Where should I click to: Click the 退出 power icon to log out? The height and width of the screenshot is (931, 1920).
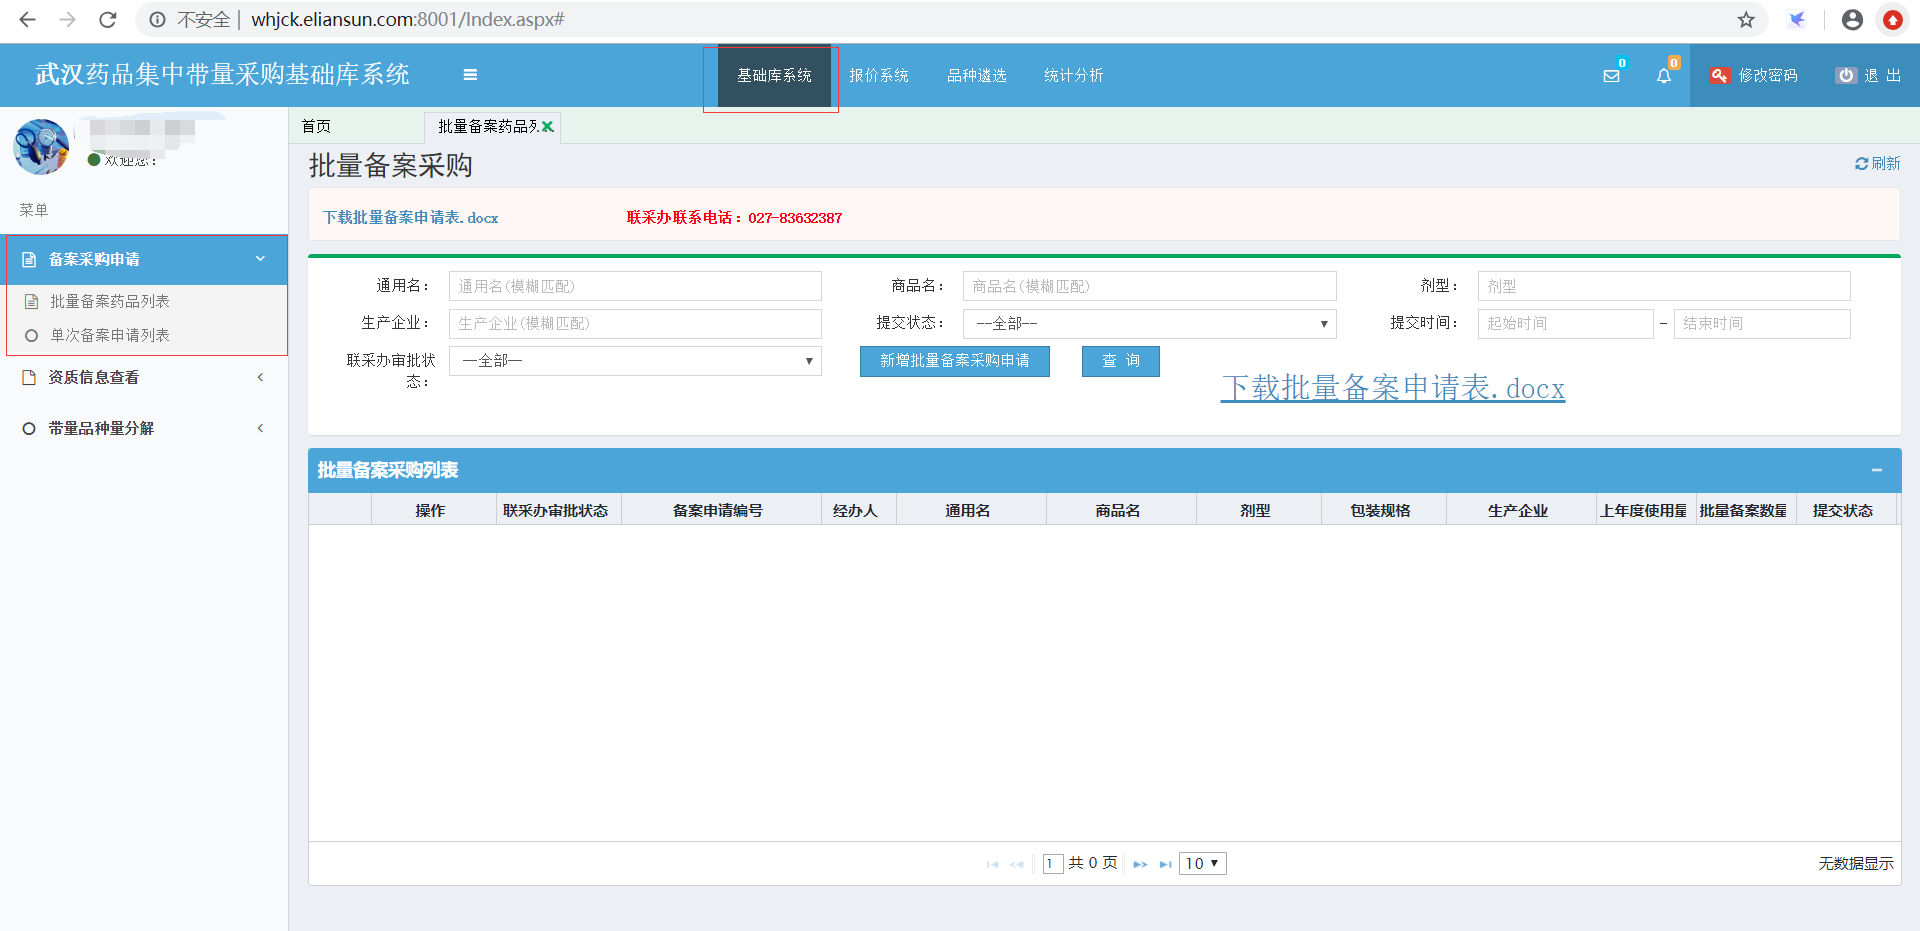pyautogui.click(x=1845, y=75)
